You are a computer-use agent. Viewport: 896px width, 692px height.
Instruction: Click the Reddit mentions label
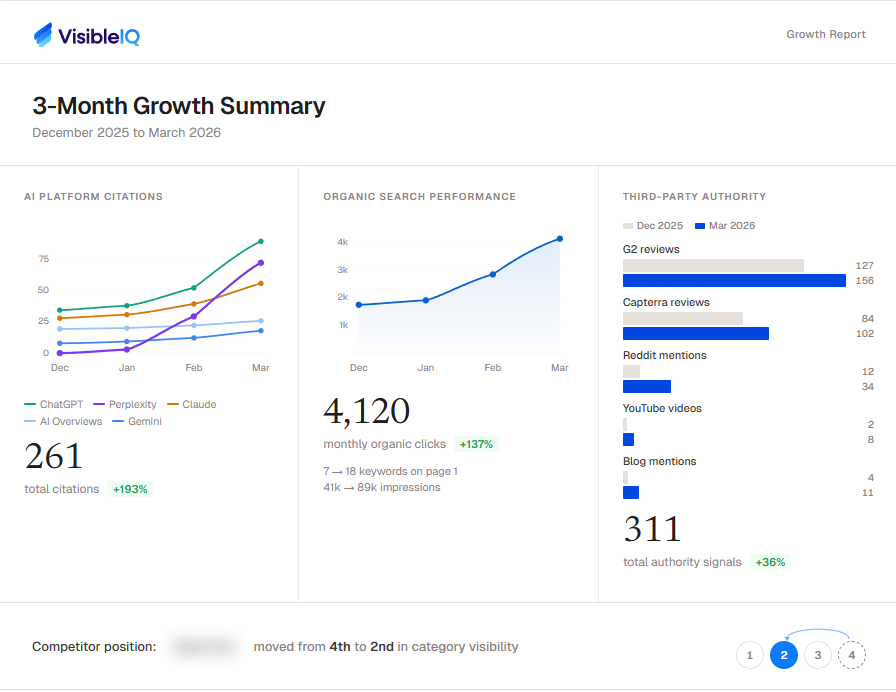point(665,355)
